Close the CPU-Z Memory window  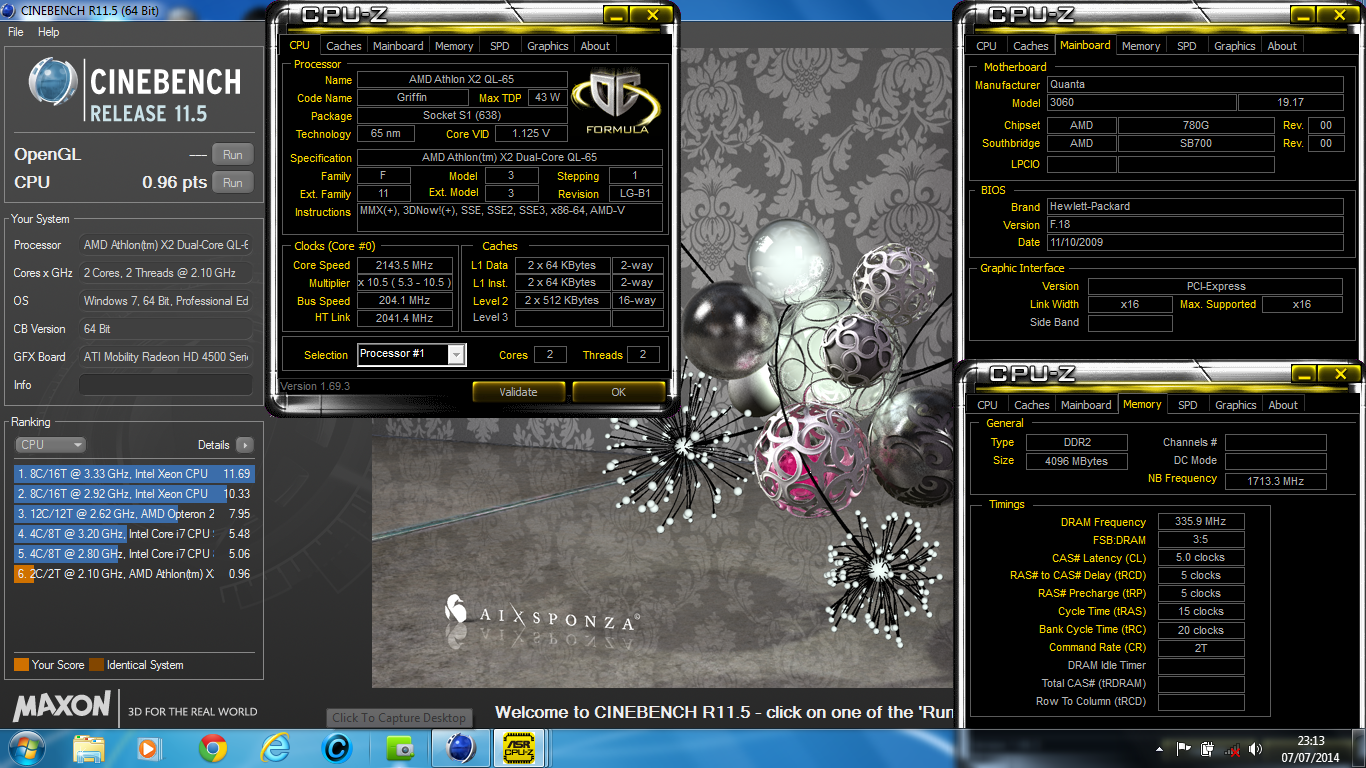click(1339, 374)
